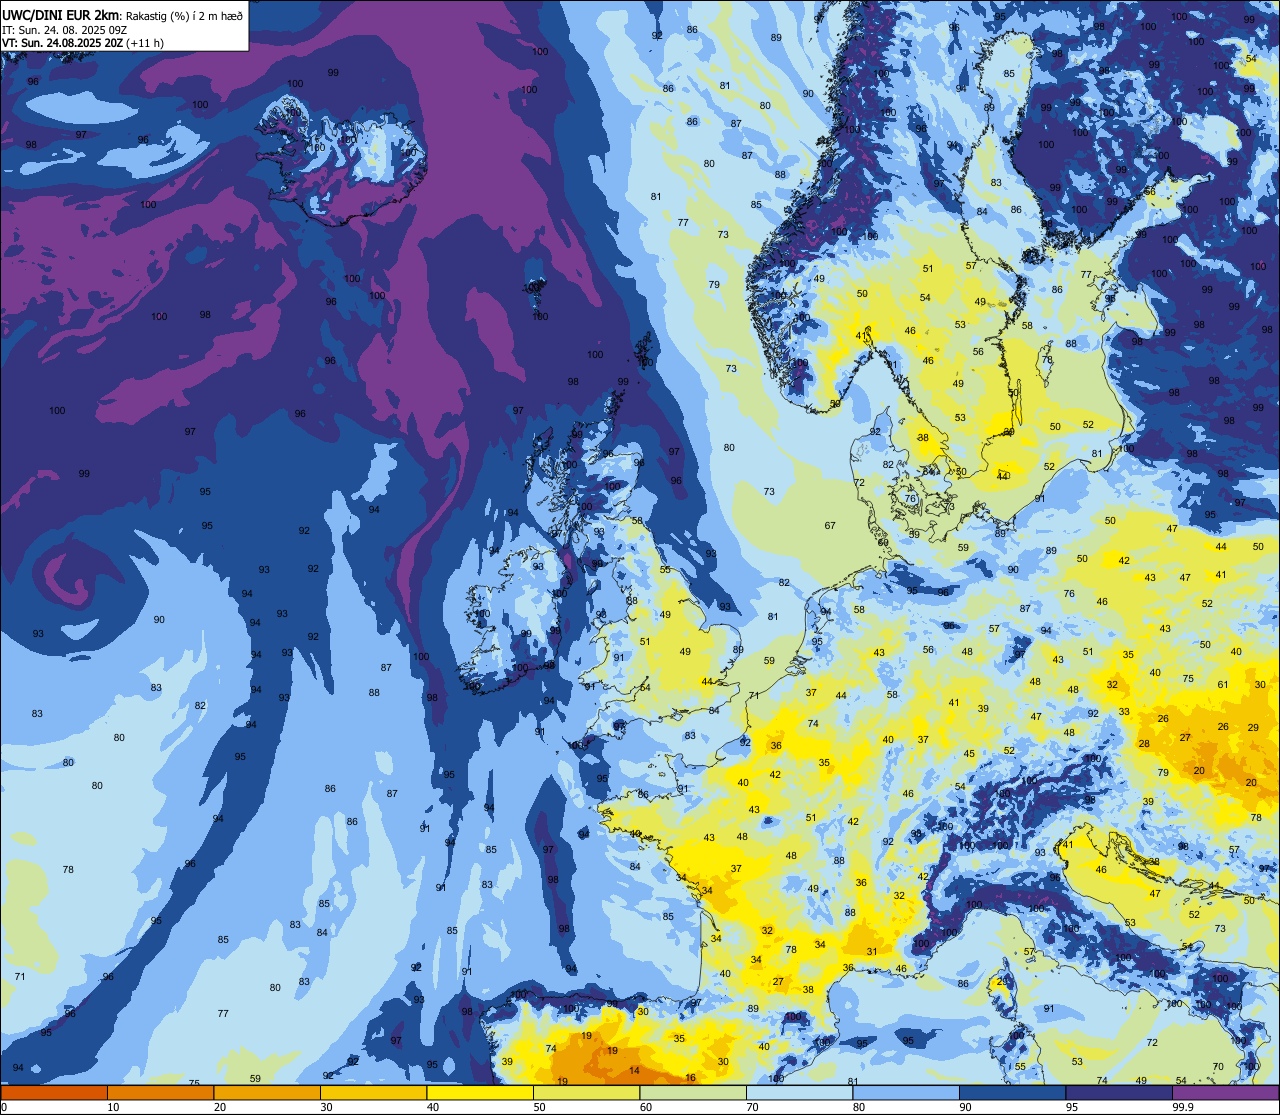1280x1115 pixels.
Task: Click the "Rakastig (%) í 2 m hæð" label
Action: pos(184,16)
